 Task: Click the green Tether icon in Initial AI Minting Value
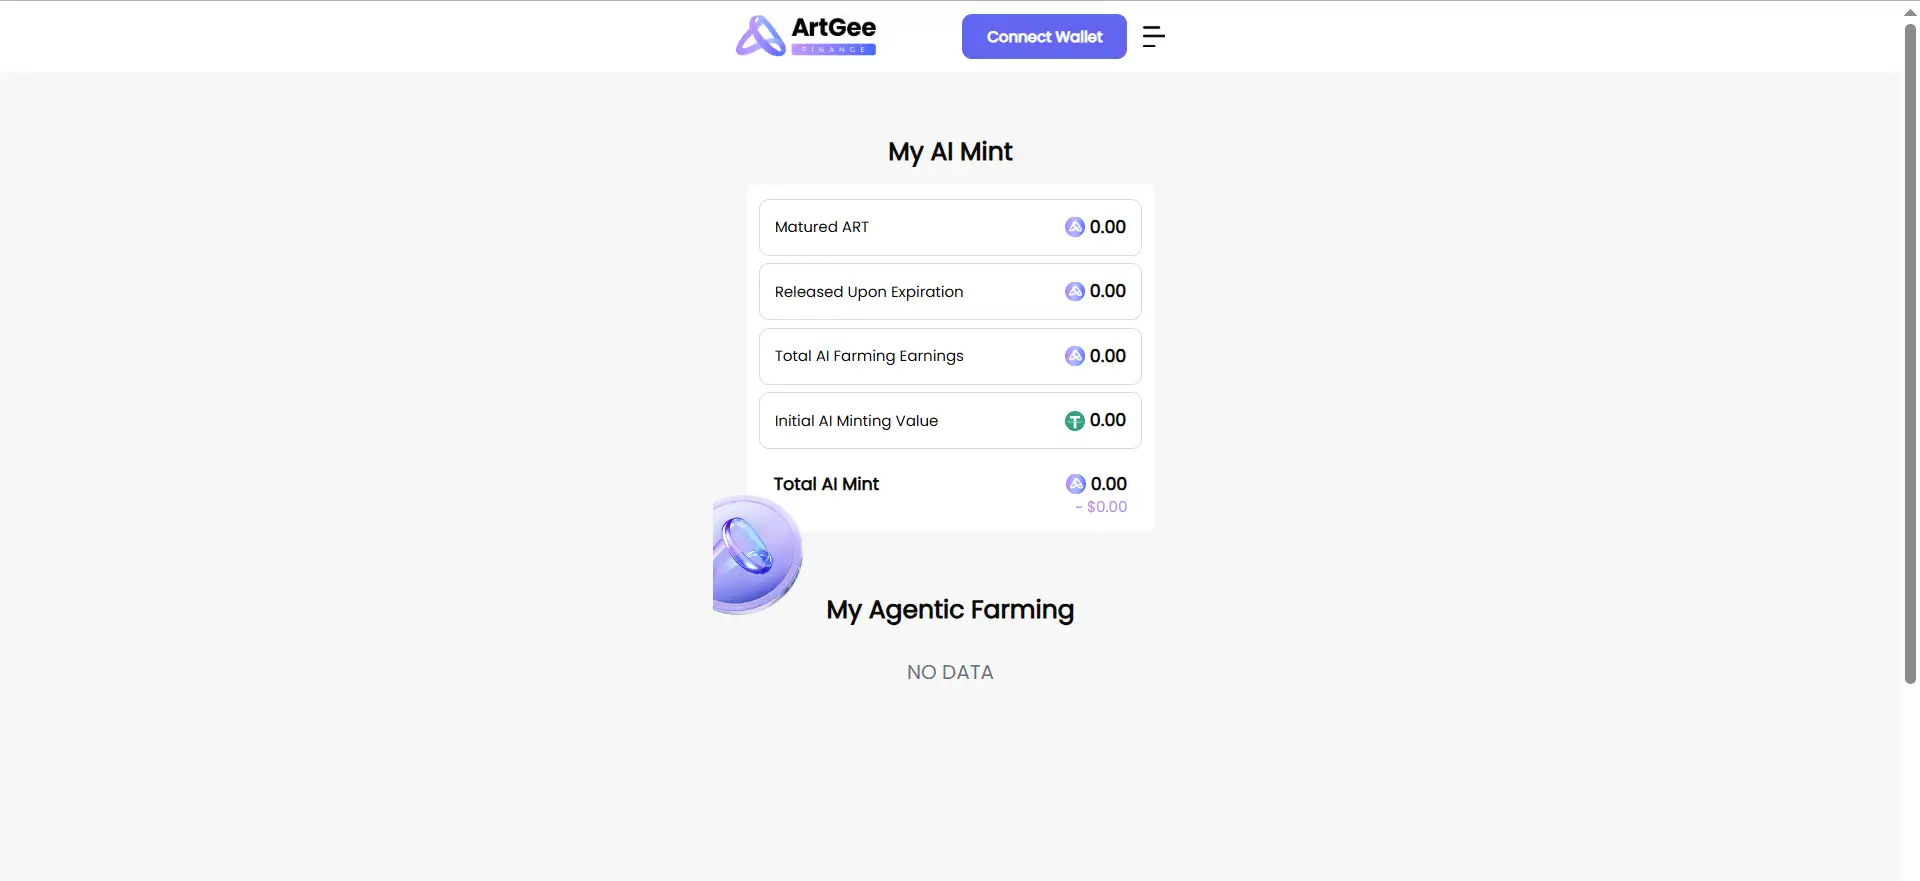tap(1075, 421)
